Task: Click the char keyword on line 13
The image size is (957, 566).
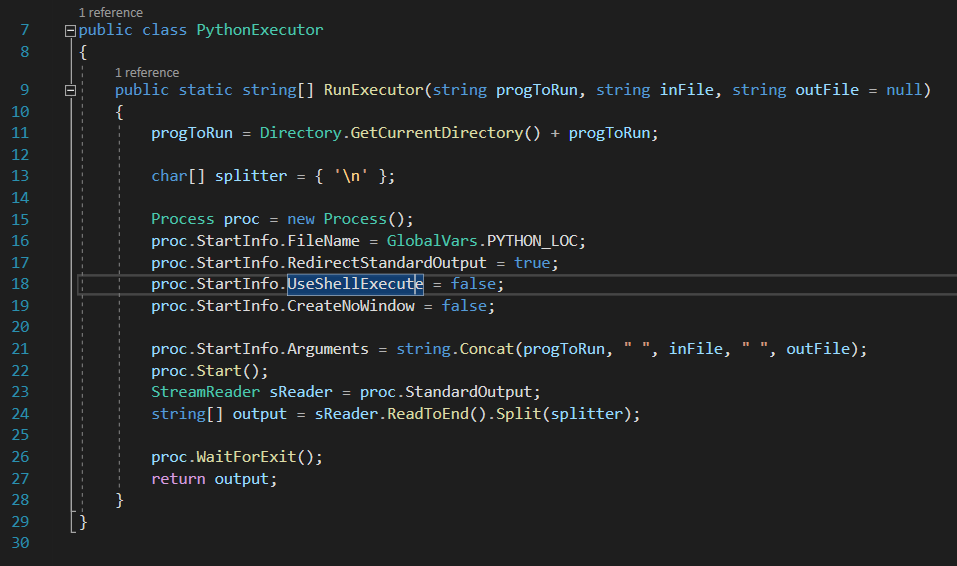Action: point(169,176)
